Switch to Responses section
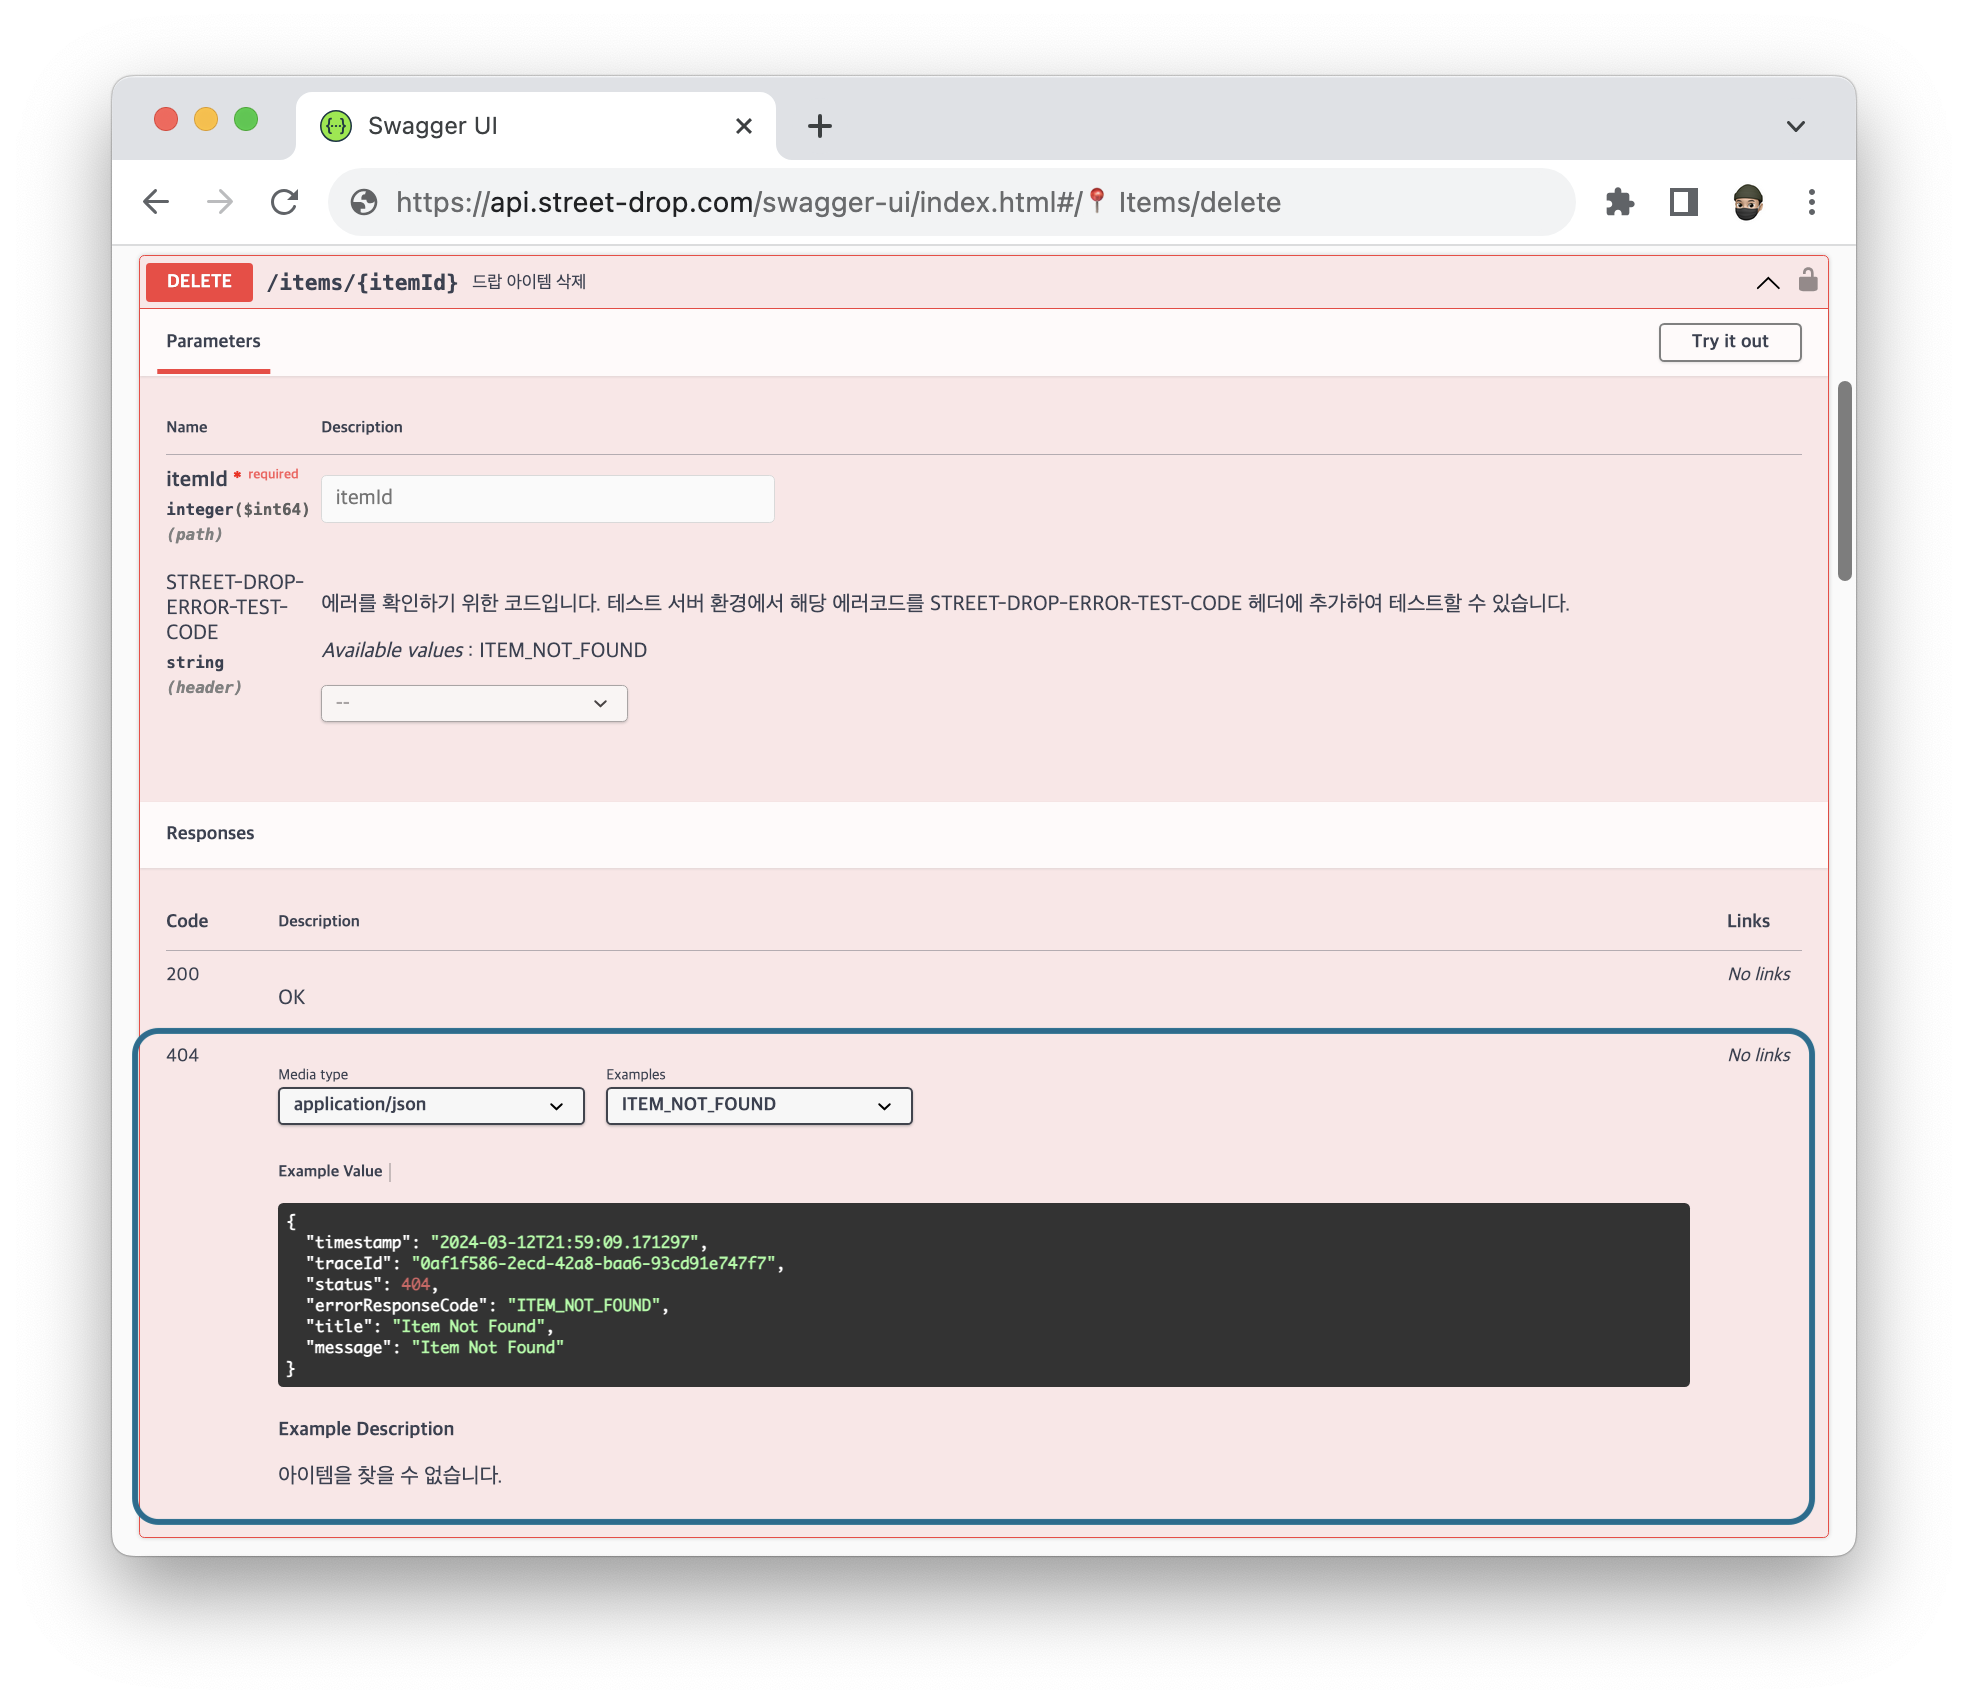The width and height of the screenshot is (1968, 1704). click(x=209, y=830)
